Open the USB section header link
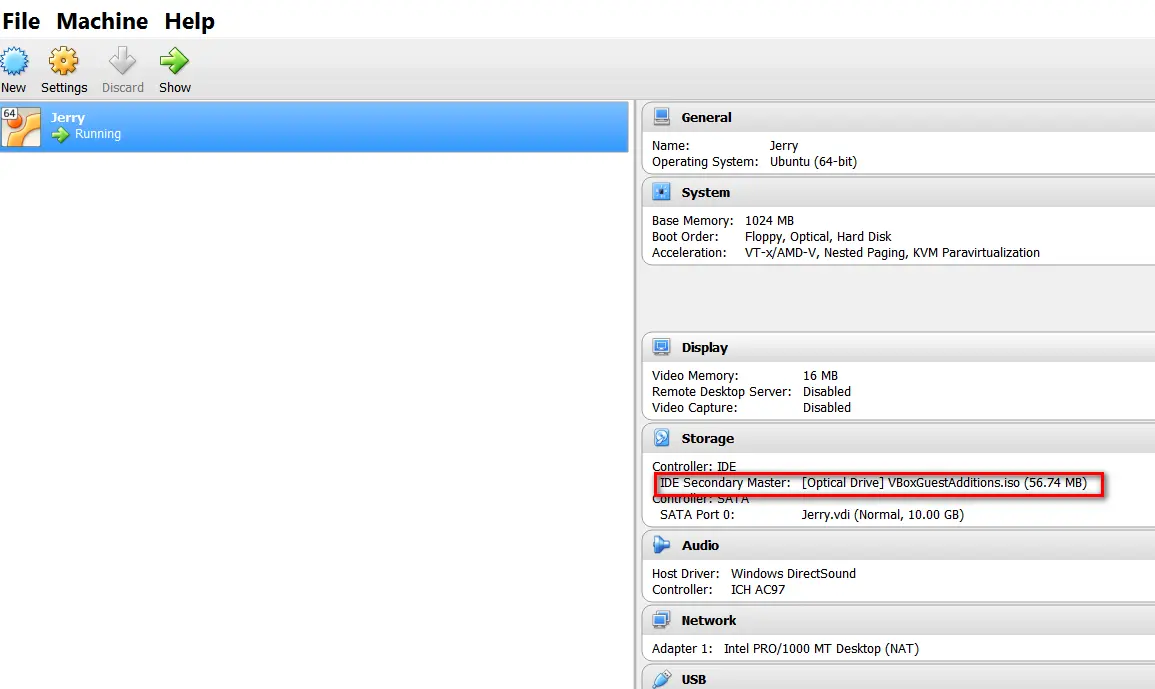Viewport: 1155px width, 689px height. point(694,679)
